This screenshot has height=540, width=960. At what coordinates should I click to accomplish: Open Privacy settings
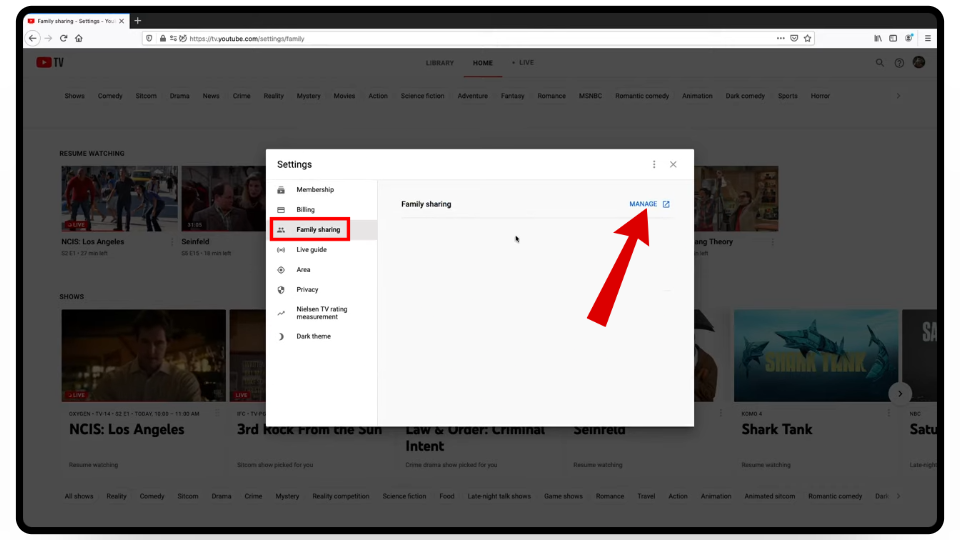[x=321, y=290]
